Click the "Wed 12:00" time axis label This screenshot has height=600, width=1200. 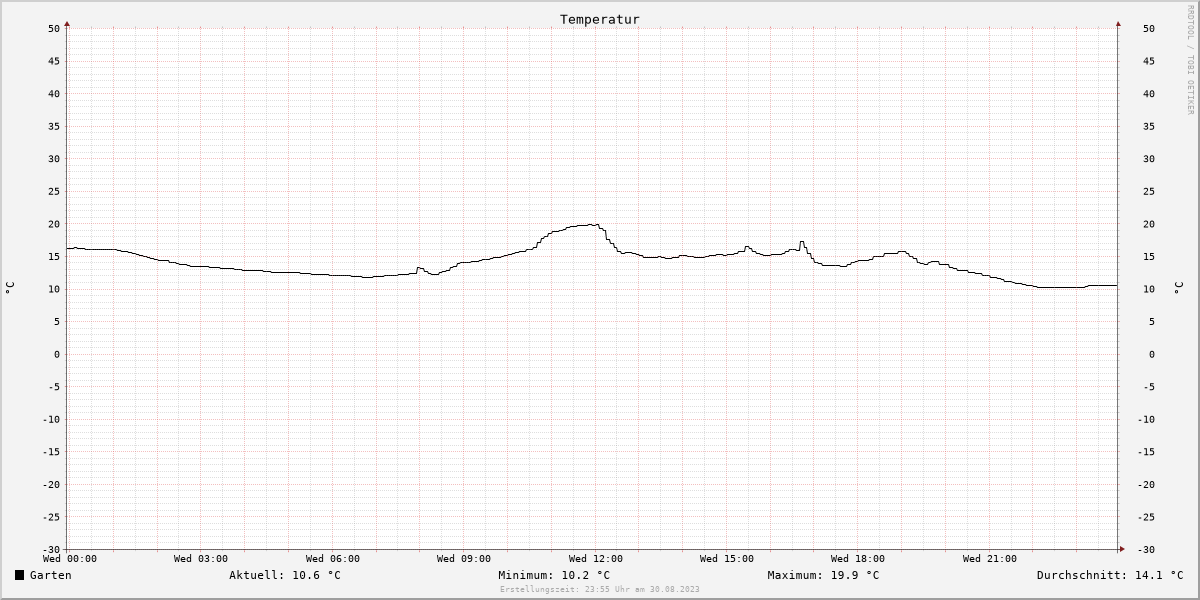596,559
